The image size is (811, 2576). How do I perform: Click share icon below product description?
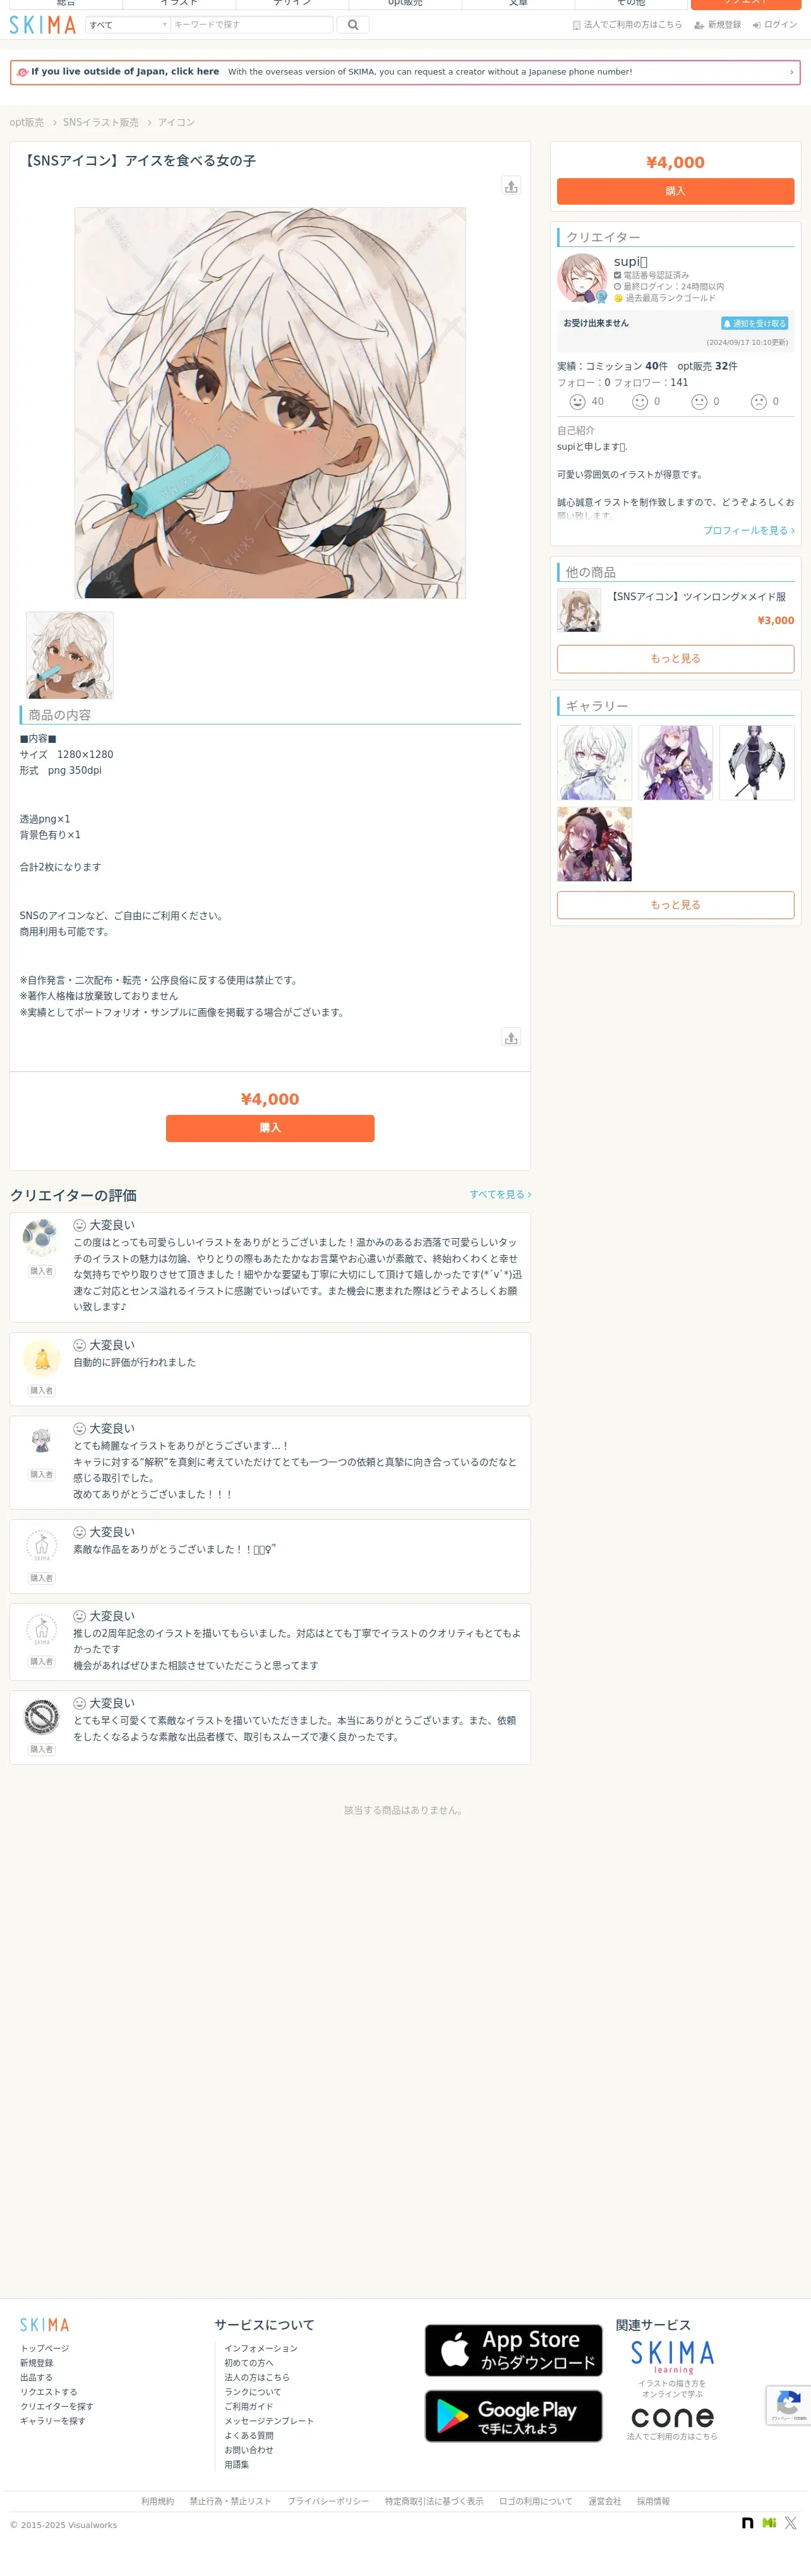click(511, 1038)
